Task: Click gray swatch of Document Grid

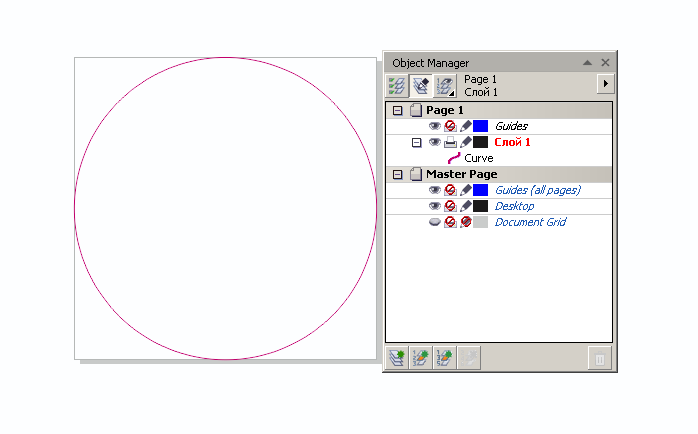Action: click(x=480, y=222)
